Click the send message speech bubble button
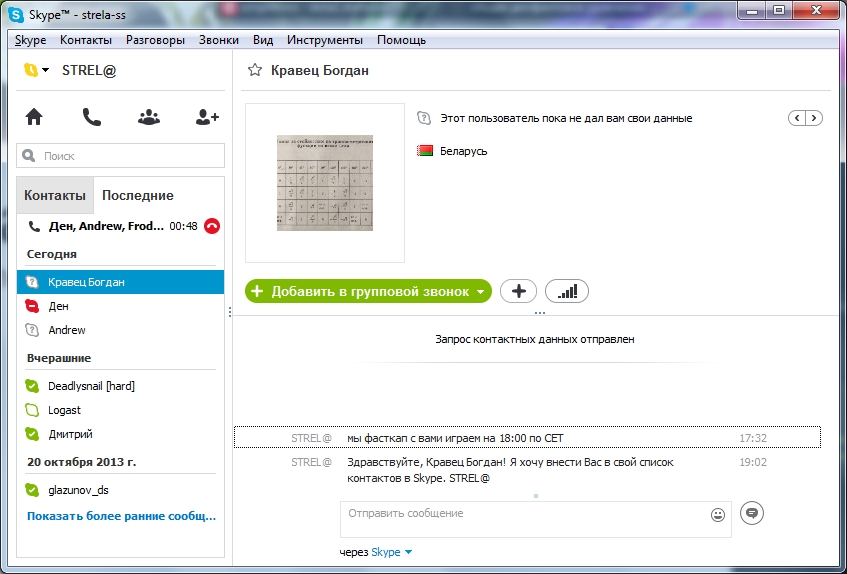The height and width of the screenshot is (574, 847). (751, 513)
